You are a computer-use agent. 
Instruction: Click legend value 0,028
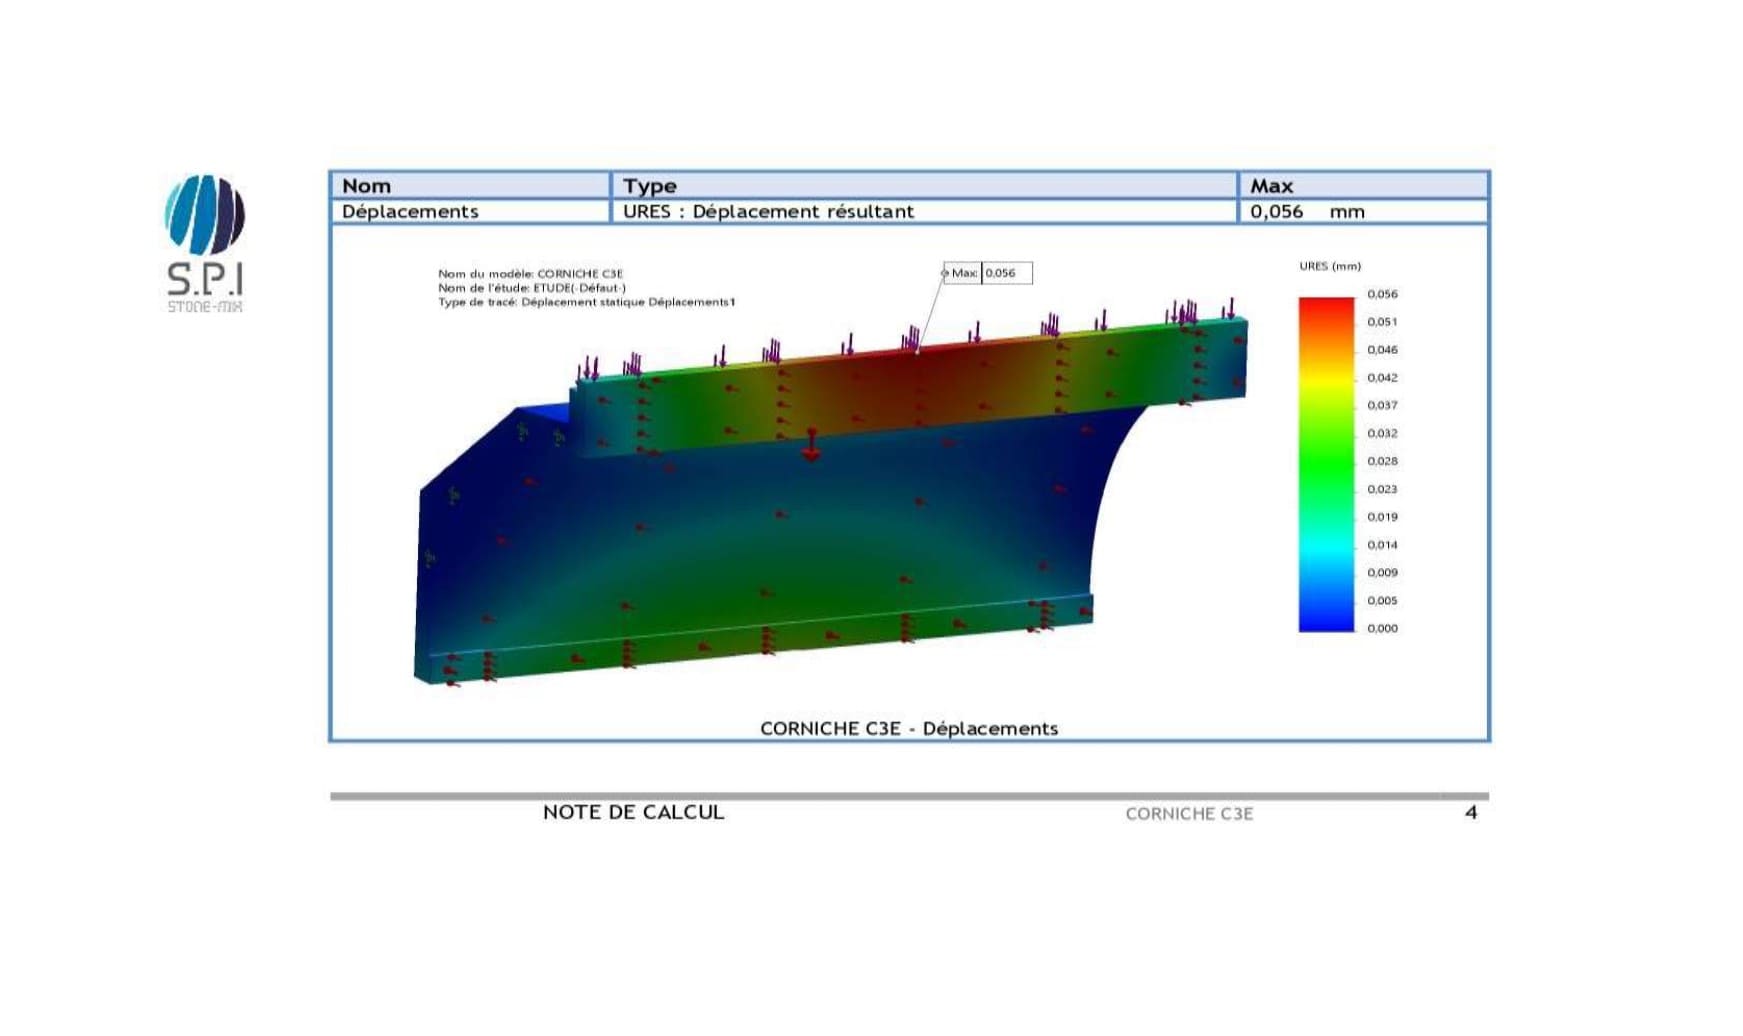coord(1382,461)
